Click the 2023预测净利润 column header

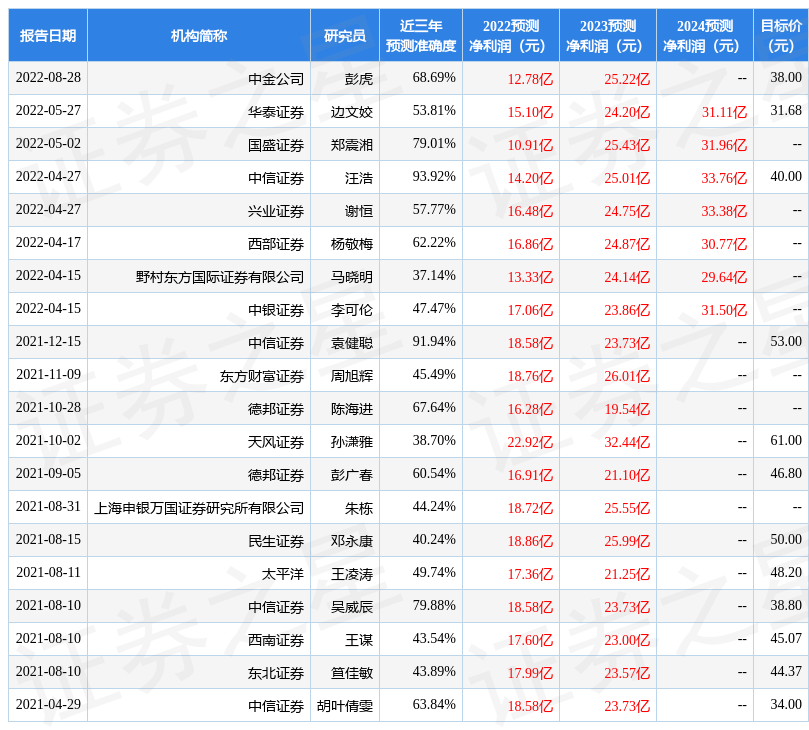click(x=607, y=36)
